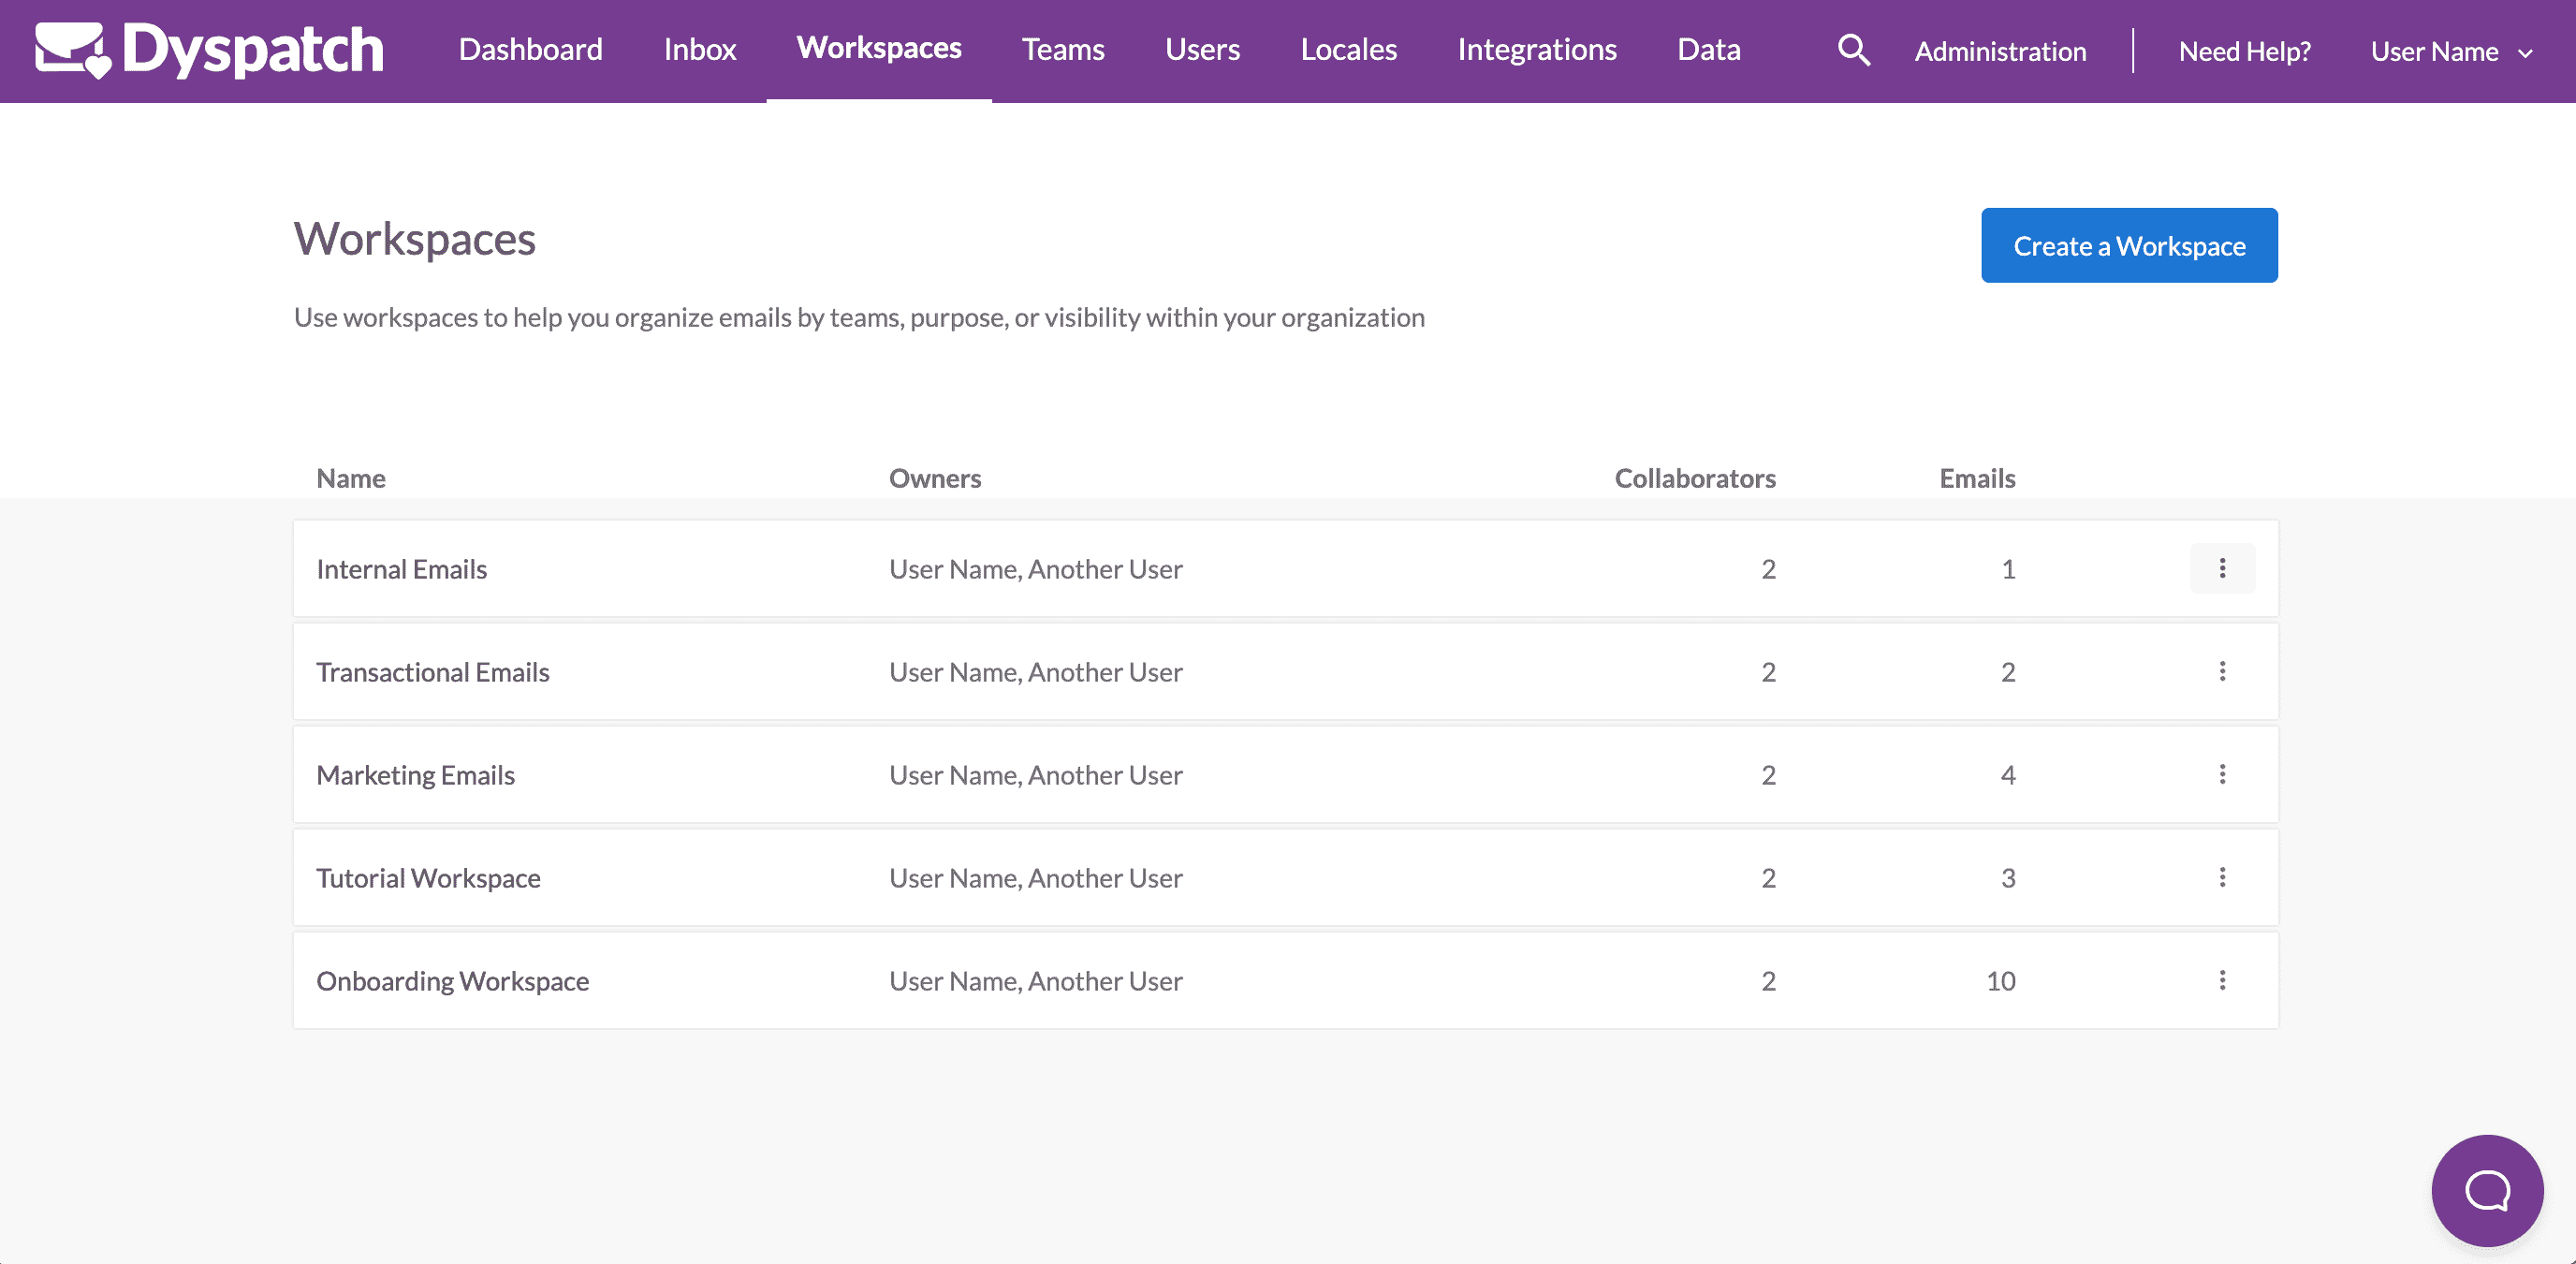Click owners of the Internal Emails row
Viewport: 2576px width, 1264px height.
[1035, 569]
